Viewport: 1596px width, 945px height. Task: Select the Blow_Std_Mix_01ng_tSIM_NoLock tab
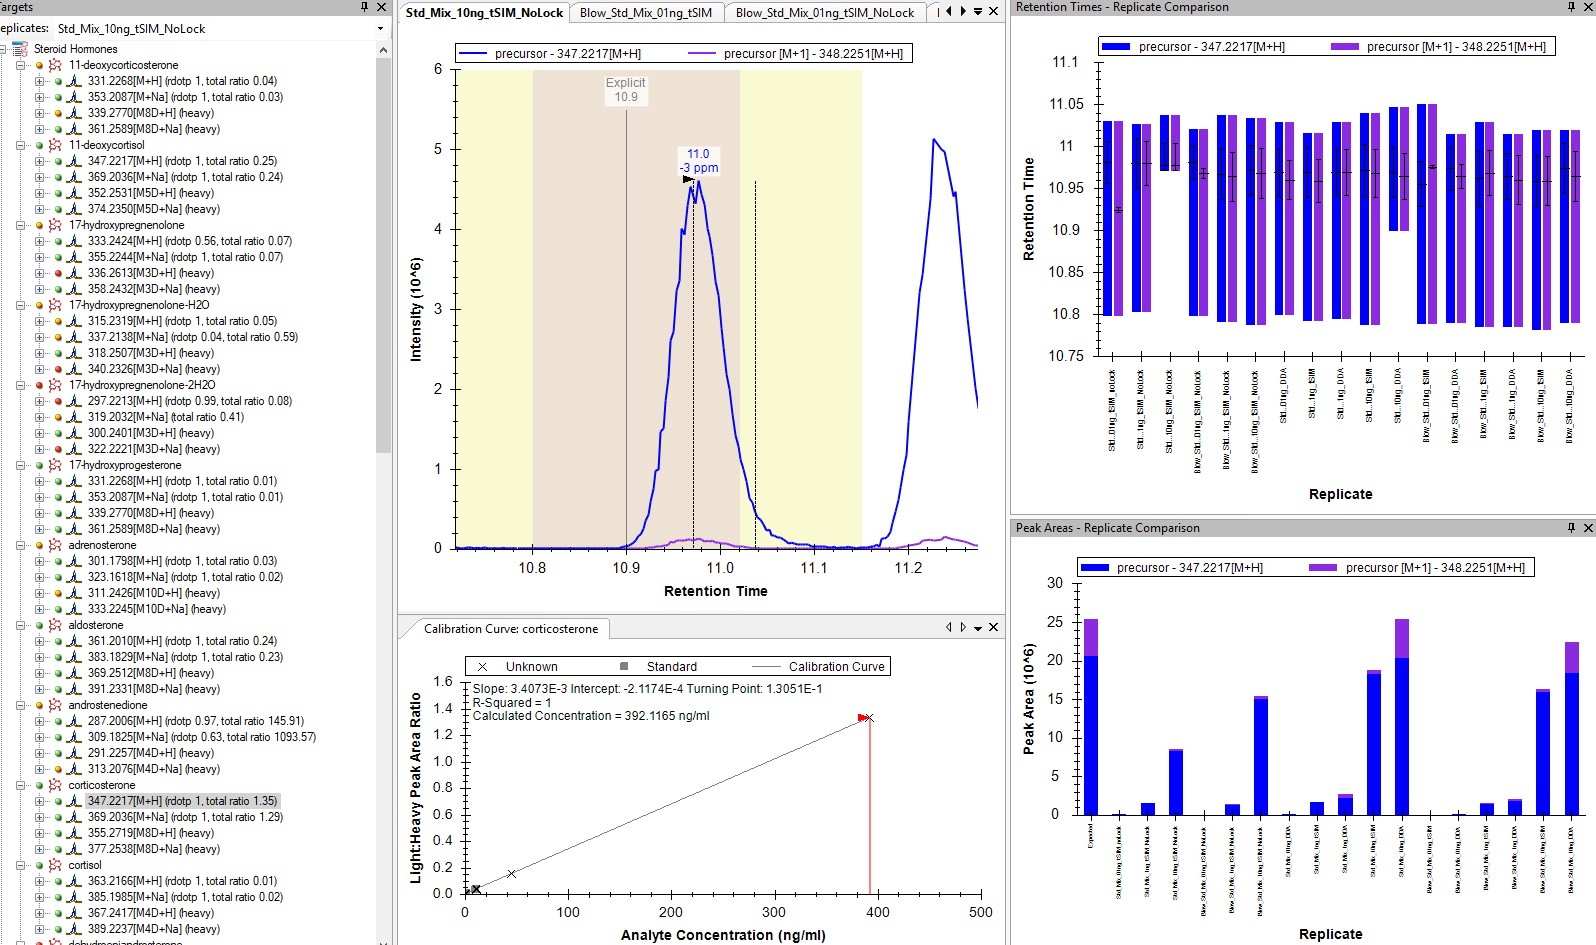click(824, 13)
